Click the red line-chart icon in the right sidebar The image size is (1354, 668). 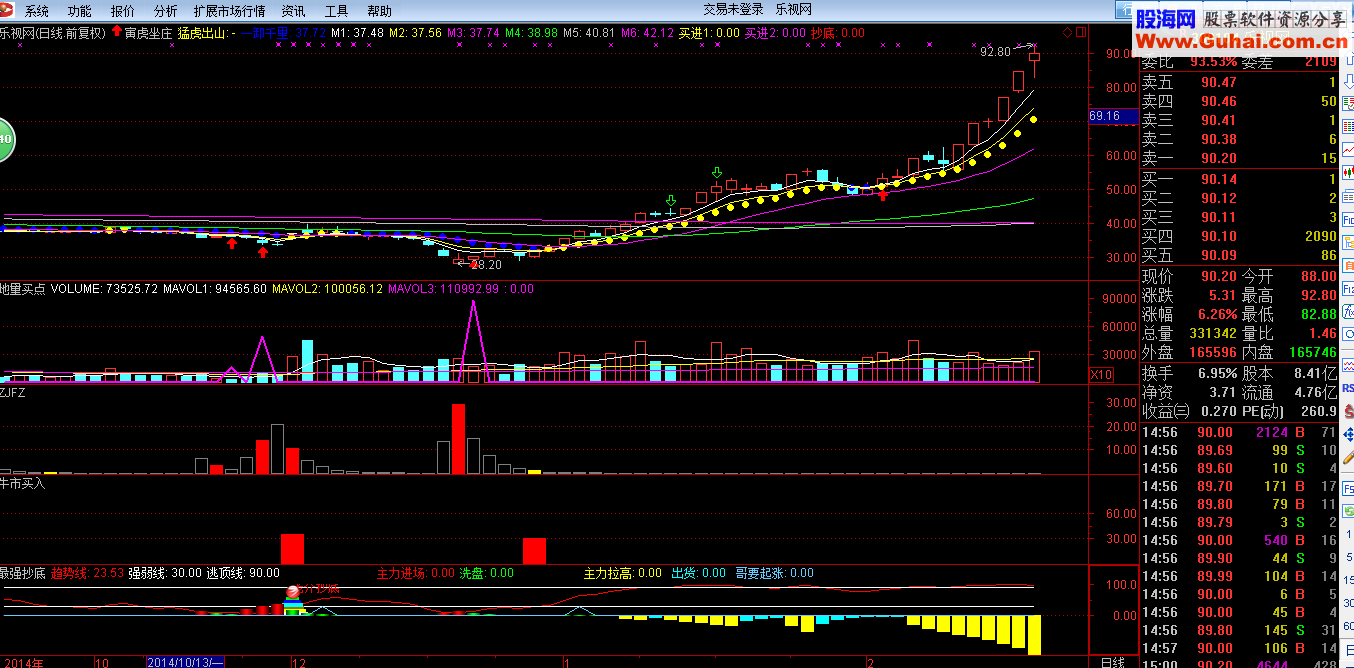coord(1347,149)
